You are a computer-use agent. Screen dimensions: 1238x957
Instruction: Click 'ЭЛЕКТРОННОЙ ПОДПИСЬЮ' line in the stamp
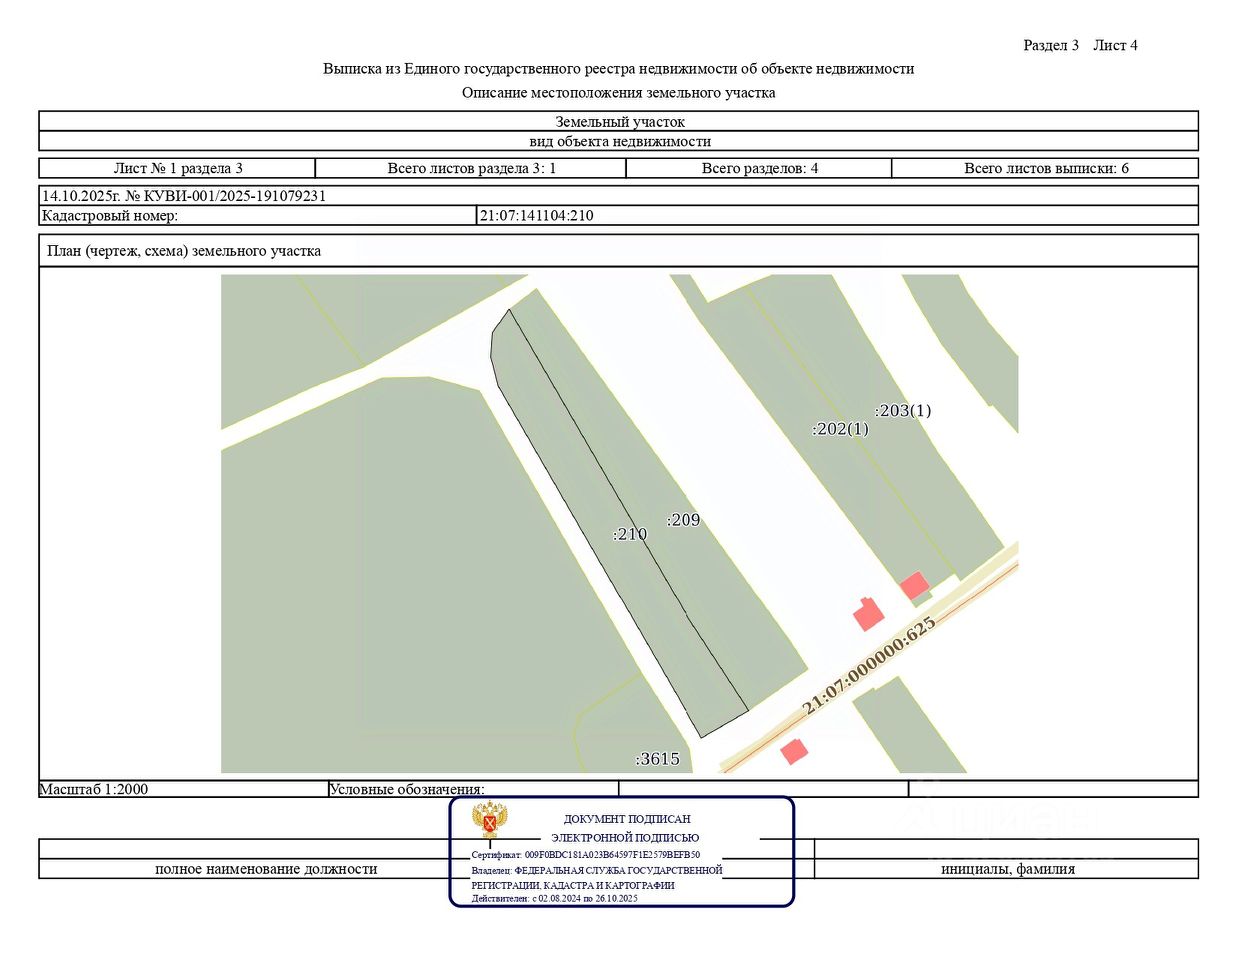pyautogui.click(x=625, y=838)
